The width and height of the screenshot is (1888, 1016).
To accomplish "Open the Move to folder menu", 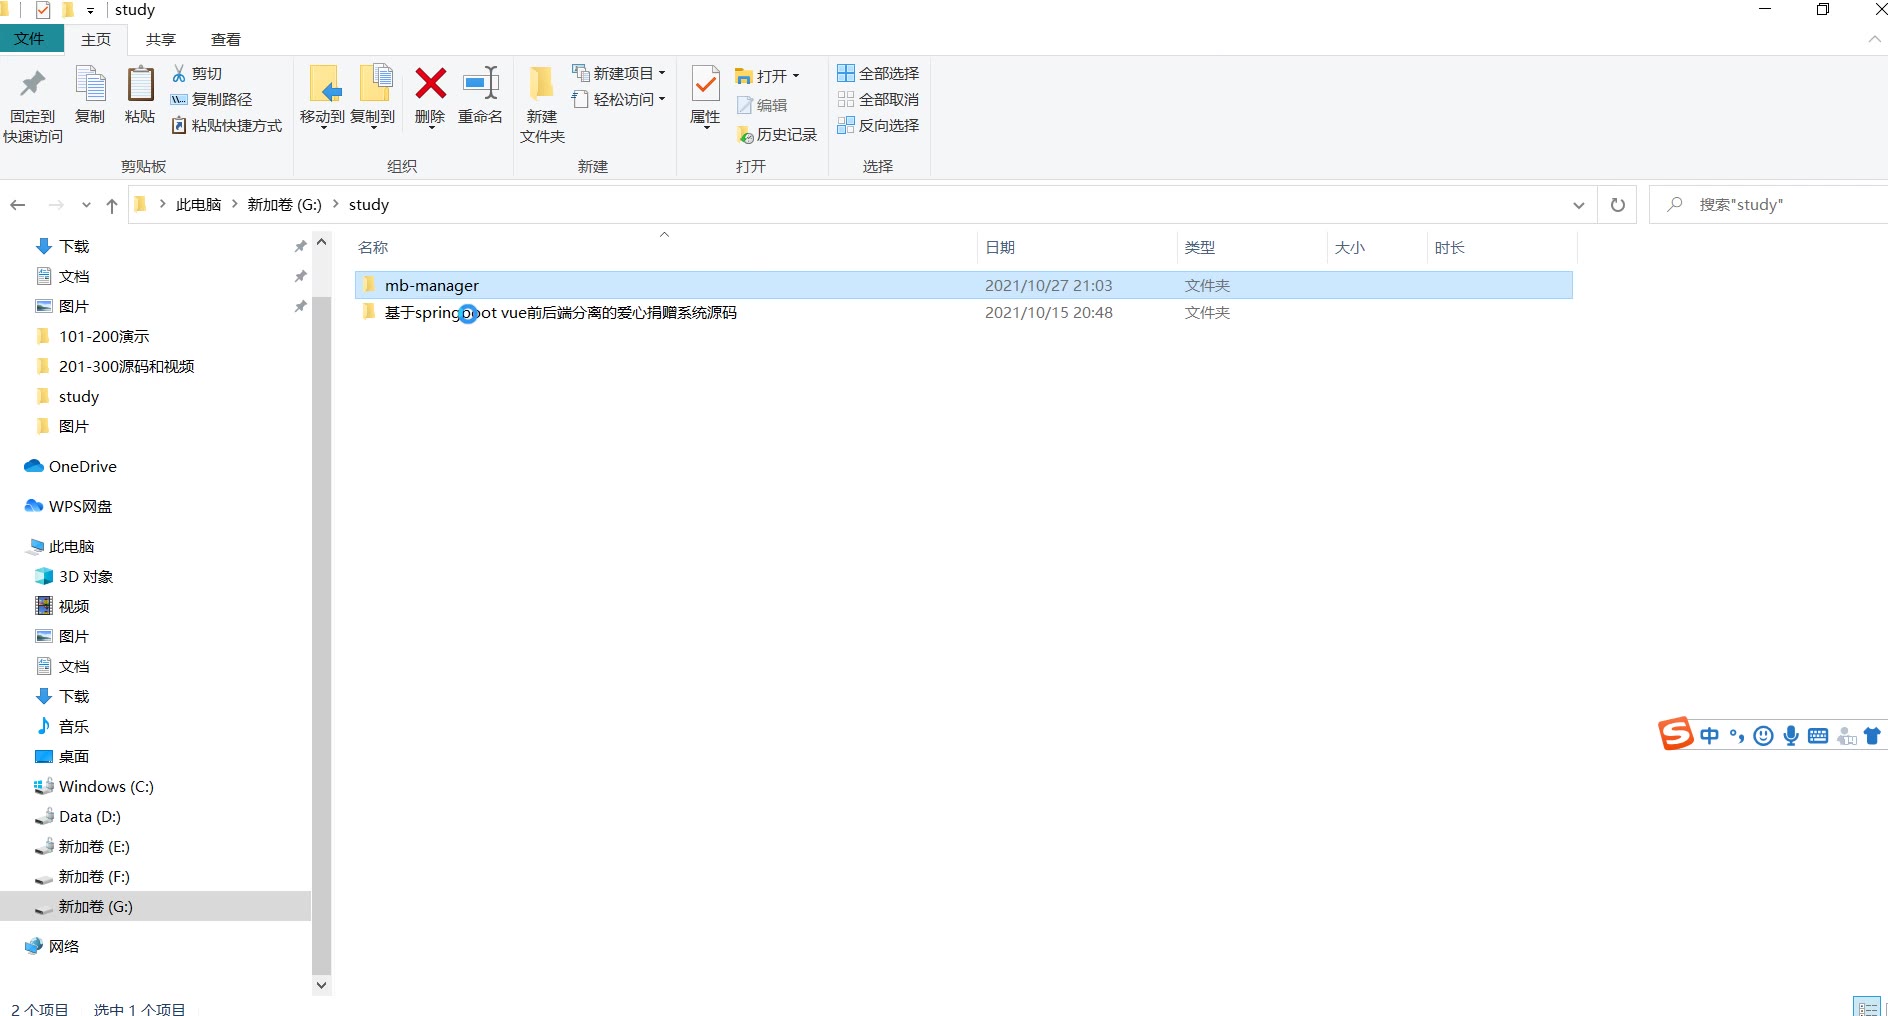I will tap(322, 97).
